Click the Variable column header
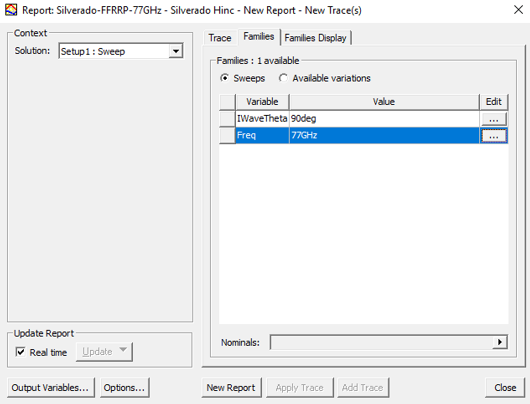 tap(262, 102)
